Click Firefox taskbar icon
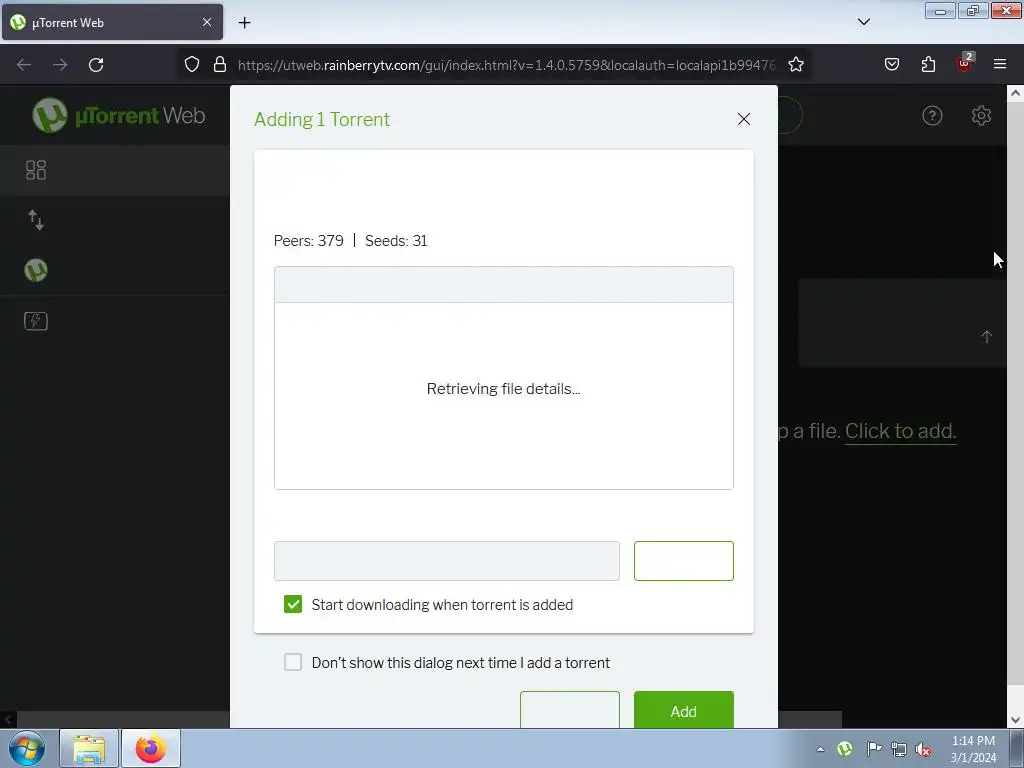1024x768 pixels. coord(151,748)
